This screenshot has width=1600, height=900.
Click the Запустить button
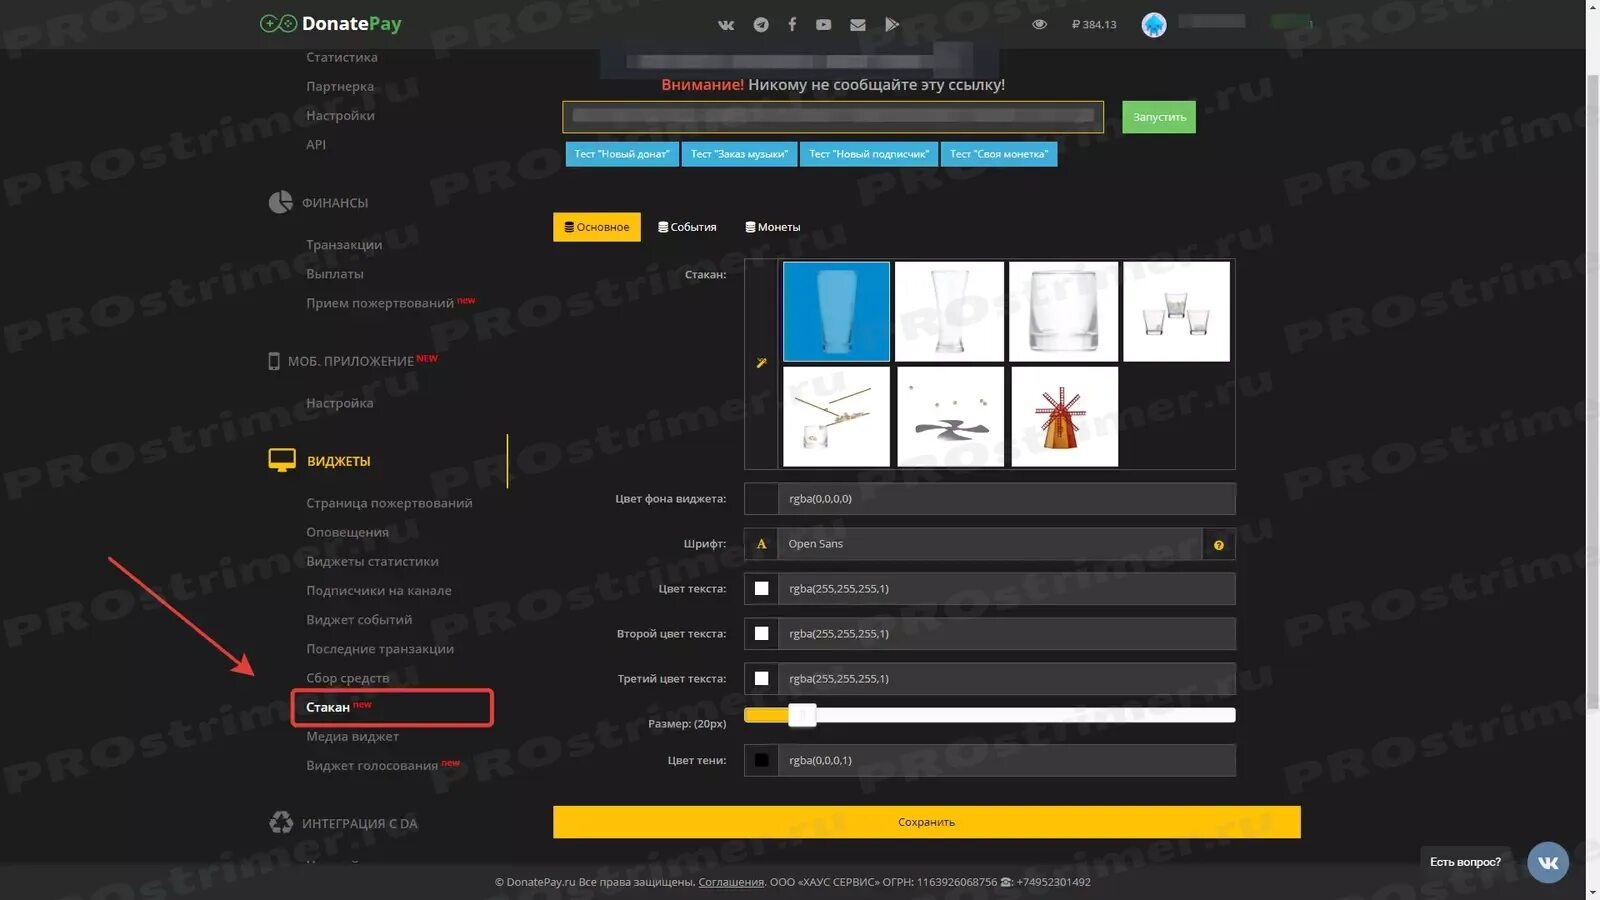tap(1159, 117)
